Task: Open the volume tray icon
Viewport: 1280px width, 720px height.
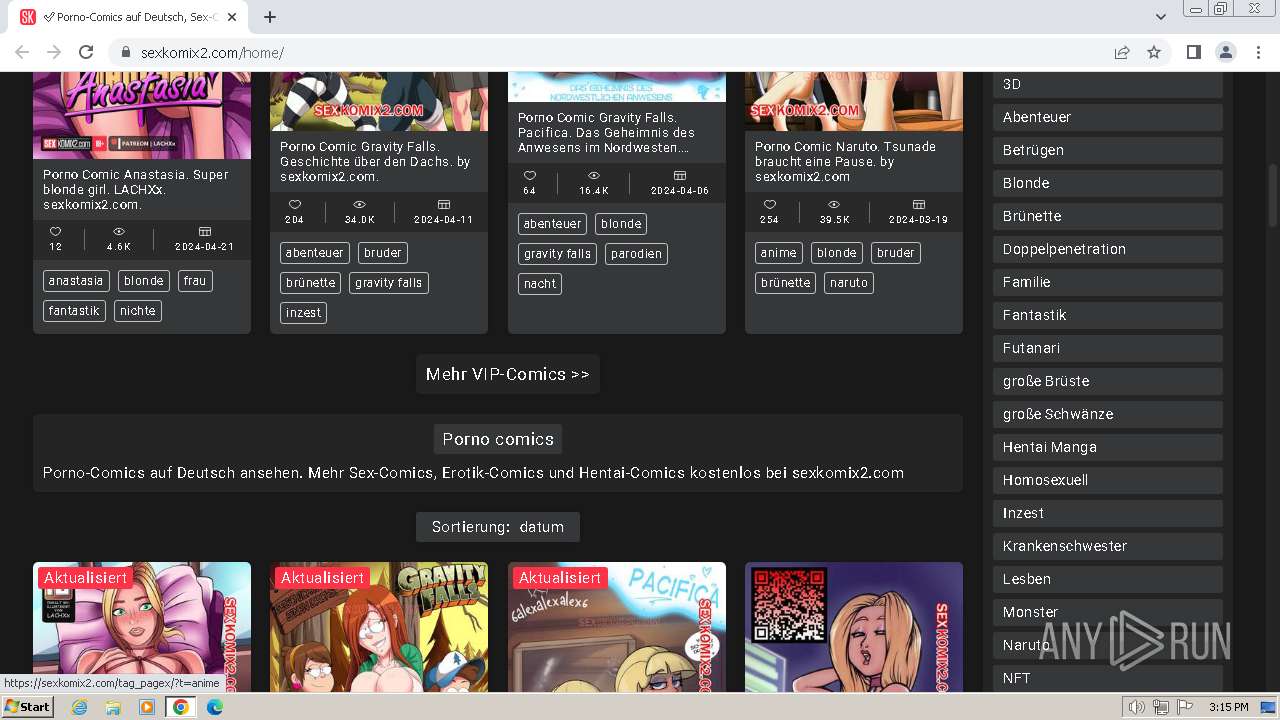Action: tap(1136, 707)
